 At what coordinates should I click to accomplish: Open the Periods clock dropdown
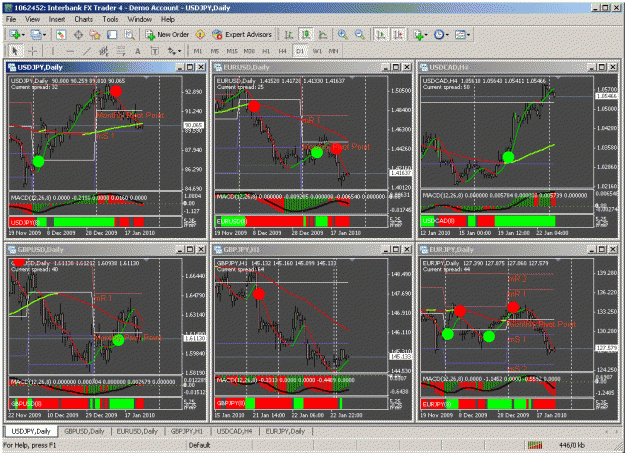pyautogui.click(x=441, y=35)
